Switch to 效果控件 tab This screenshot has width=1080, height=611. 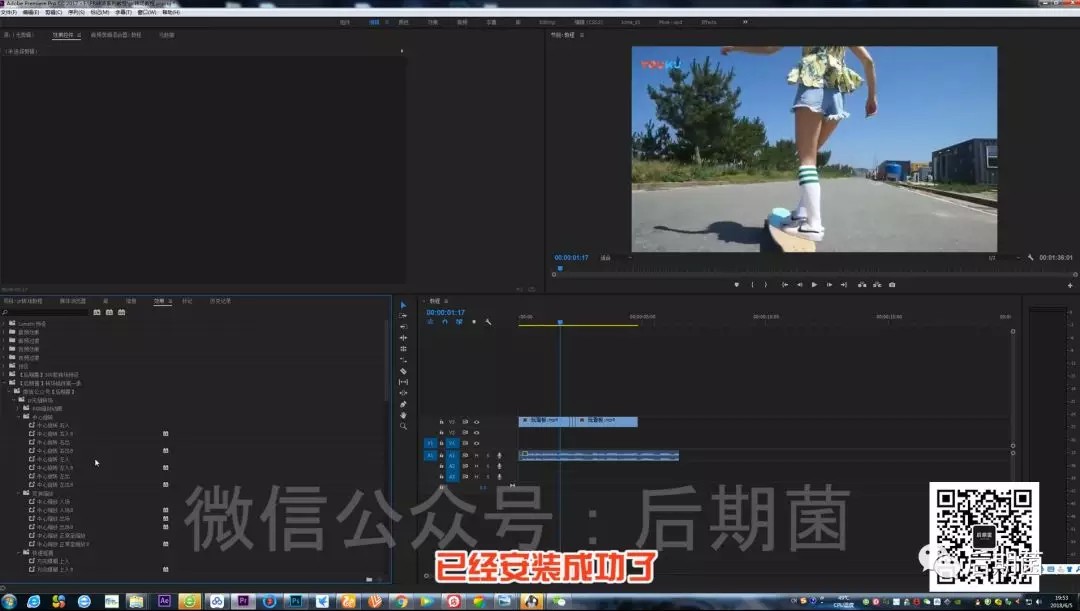63,34
